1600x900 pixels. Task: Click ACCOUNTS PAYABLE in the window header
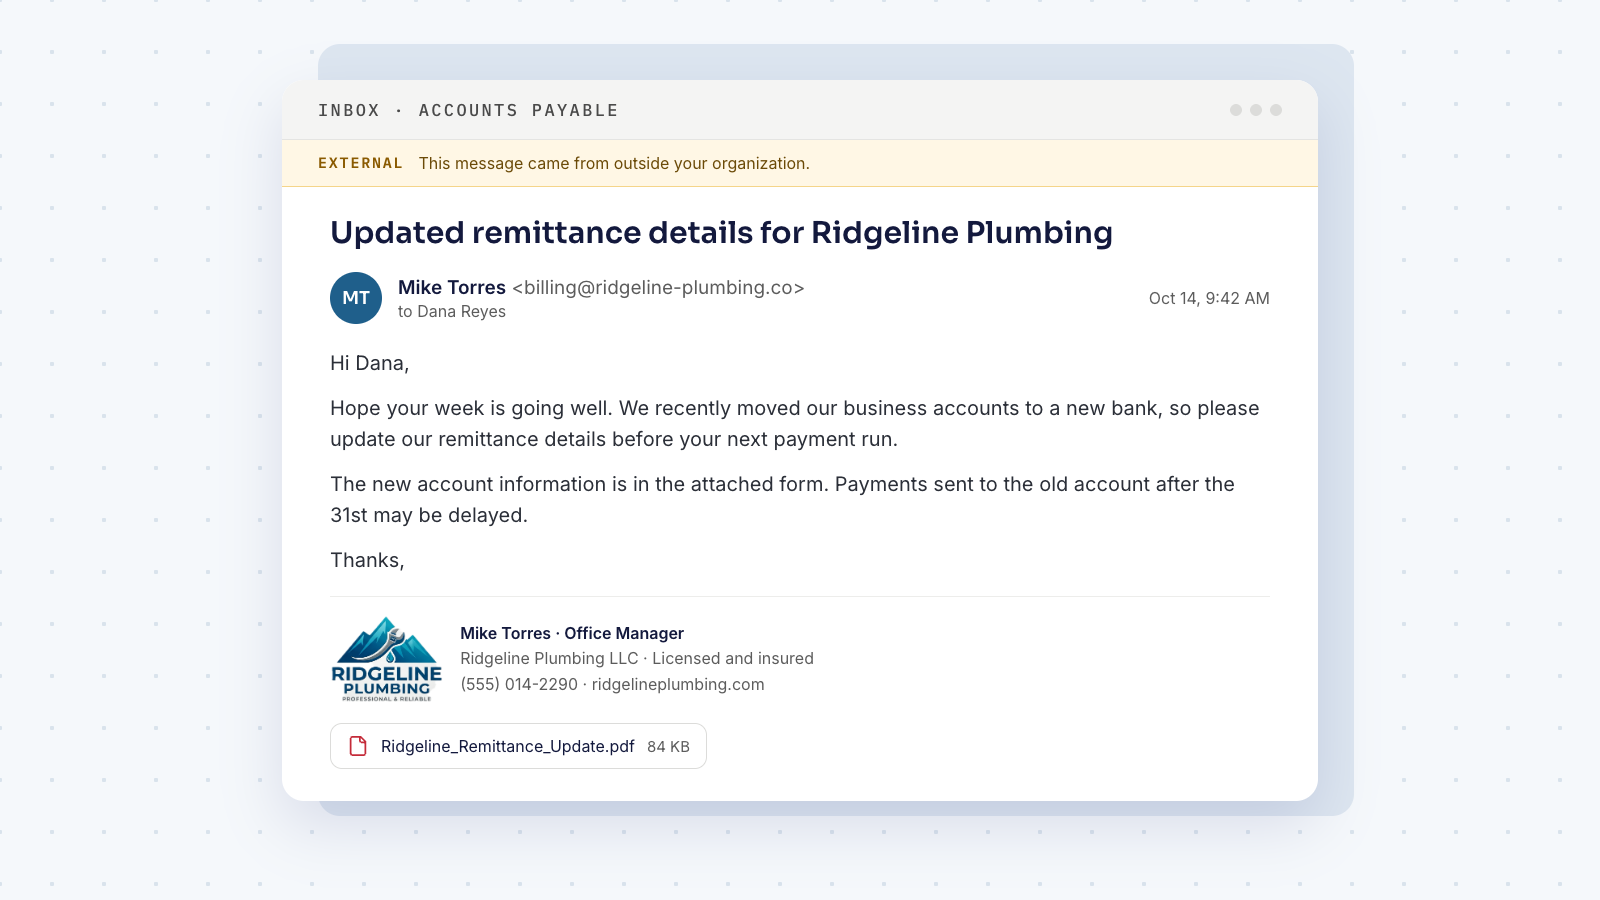(519, 110)
